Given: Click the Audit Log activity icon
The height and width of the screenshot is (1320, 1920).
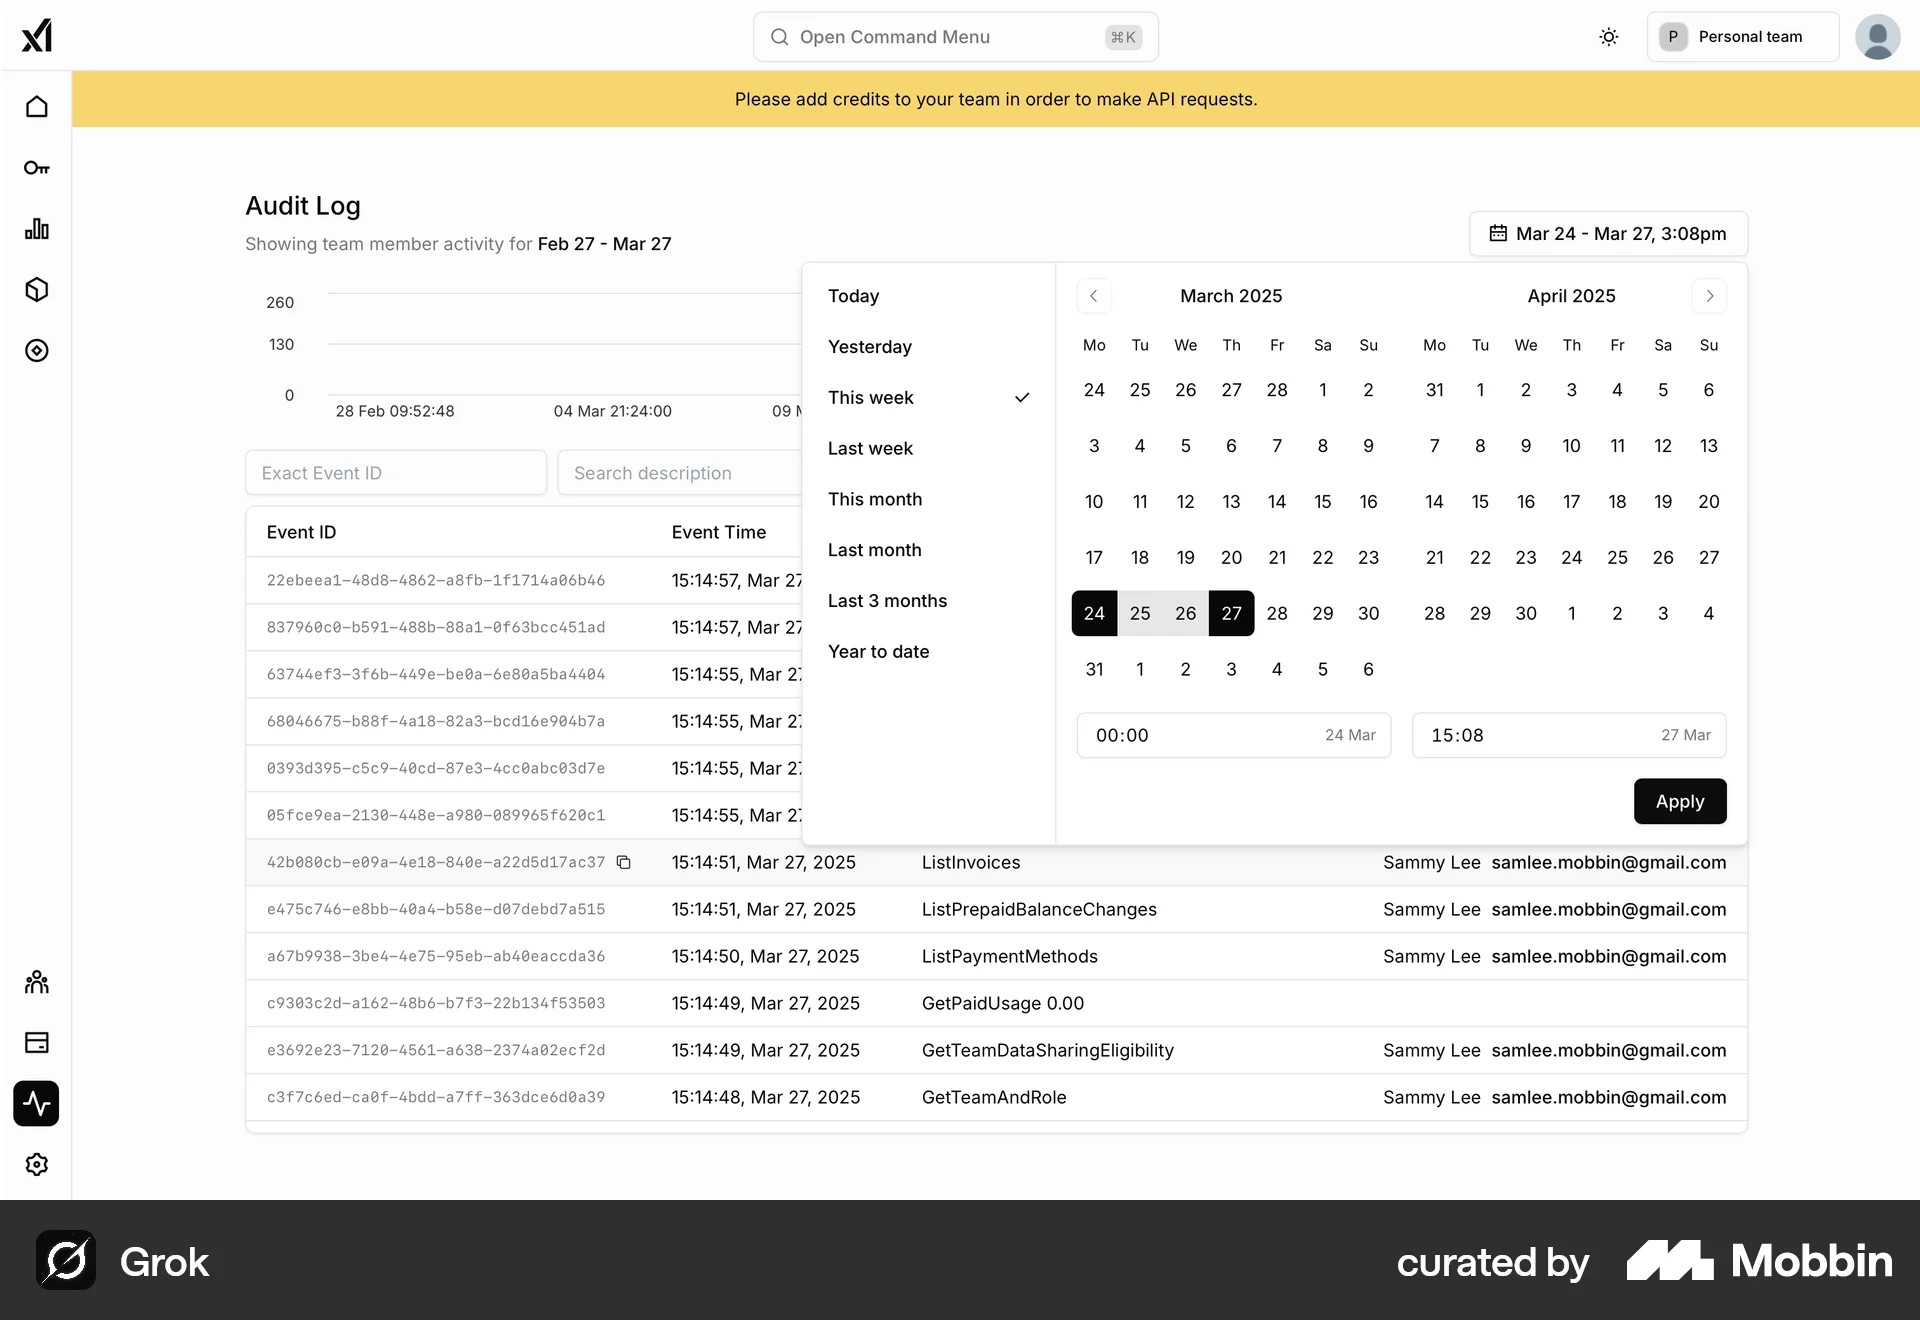Looking at the screenshot, I should click(36, 1104).
